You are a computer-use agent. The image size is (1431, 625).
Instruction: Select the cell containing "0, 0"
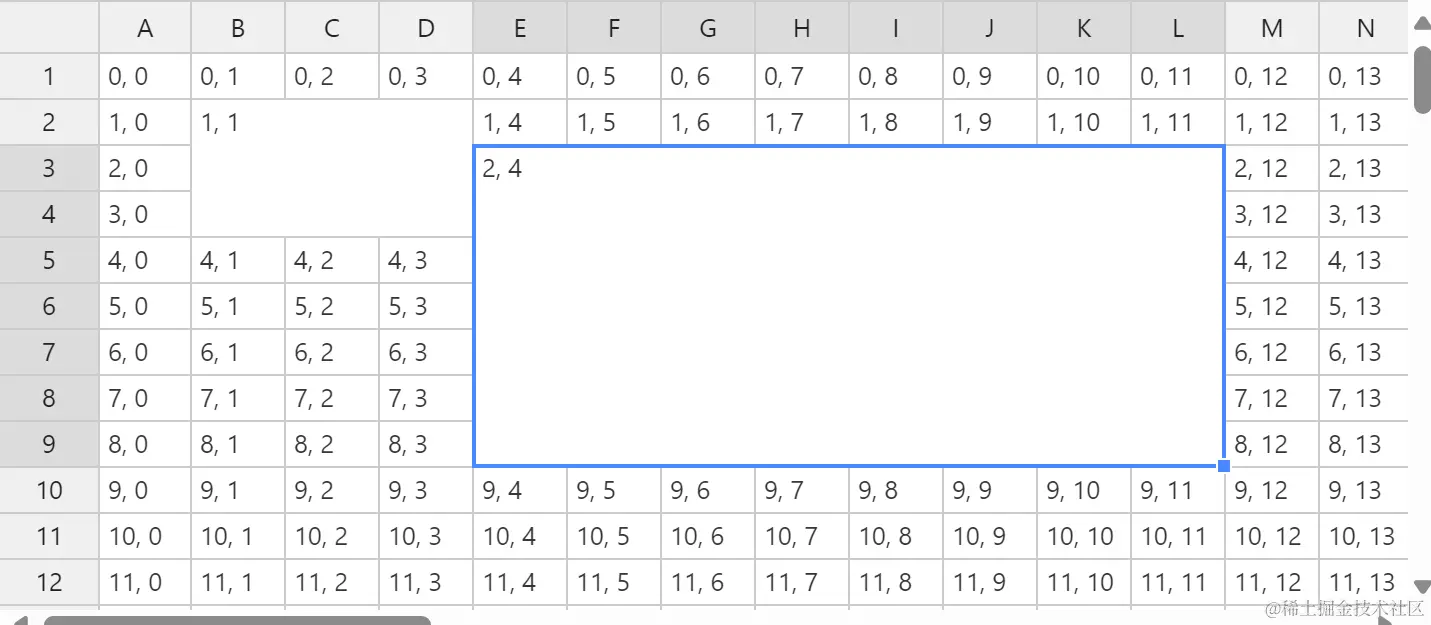click(145, 76)
